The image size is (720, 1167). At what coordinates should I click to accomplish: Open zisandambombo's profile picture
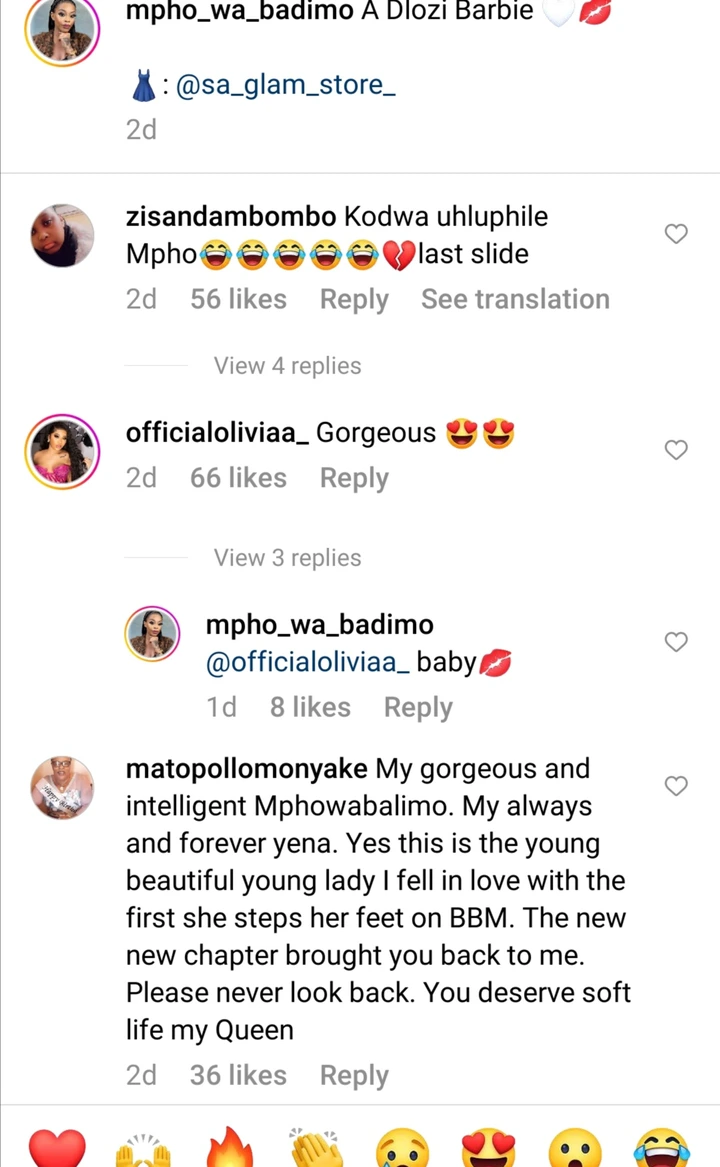pos(62,236)
